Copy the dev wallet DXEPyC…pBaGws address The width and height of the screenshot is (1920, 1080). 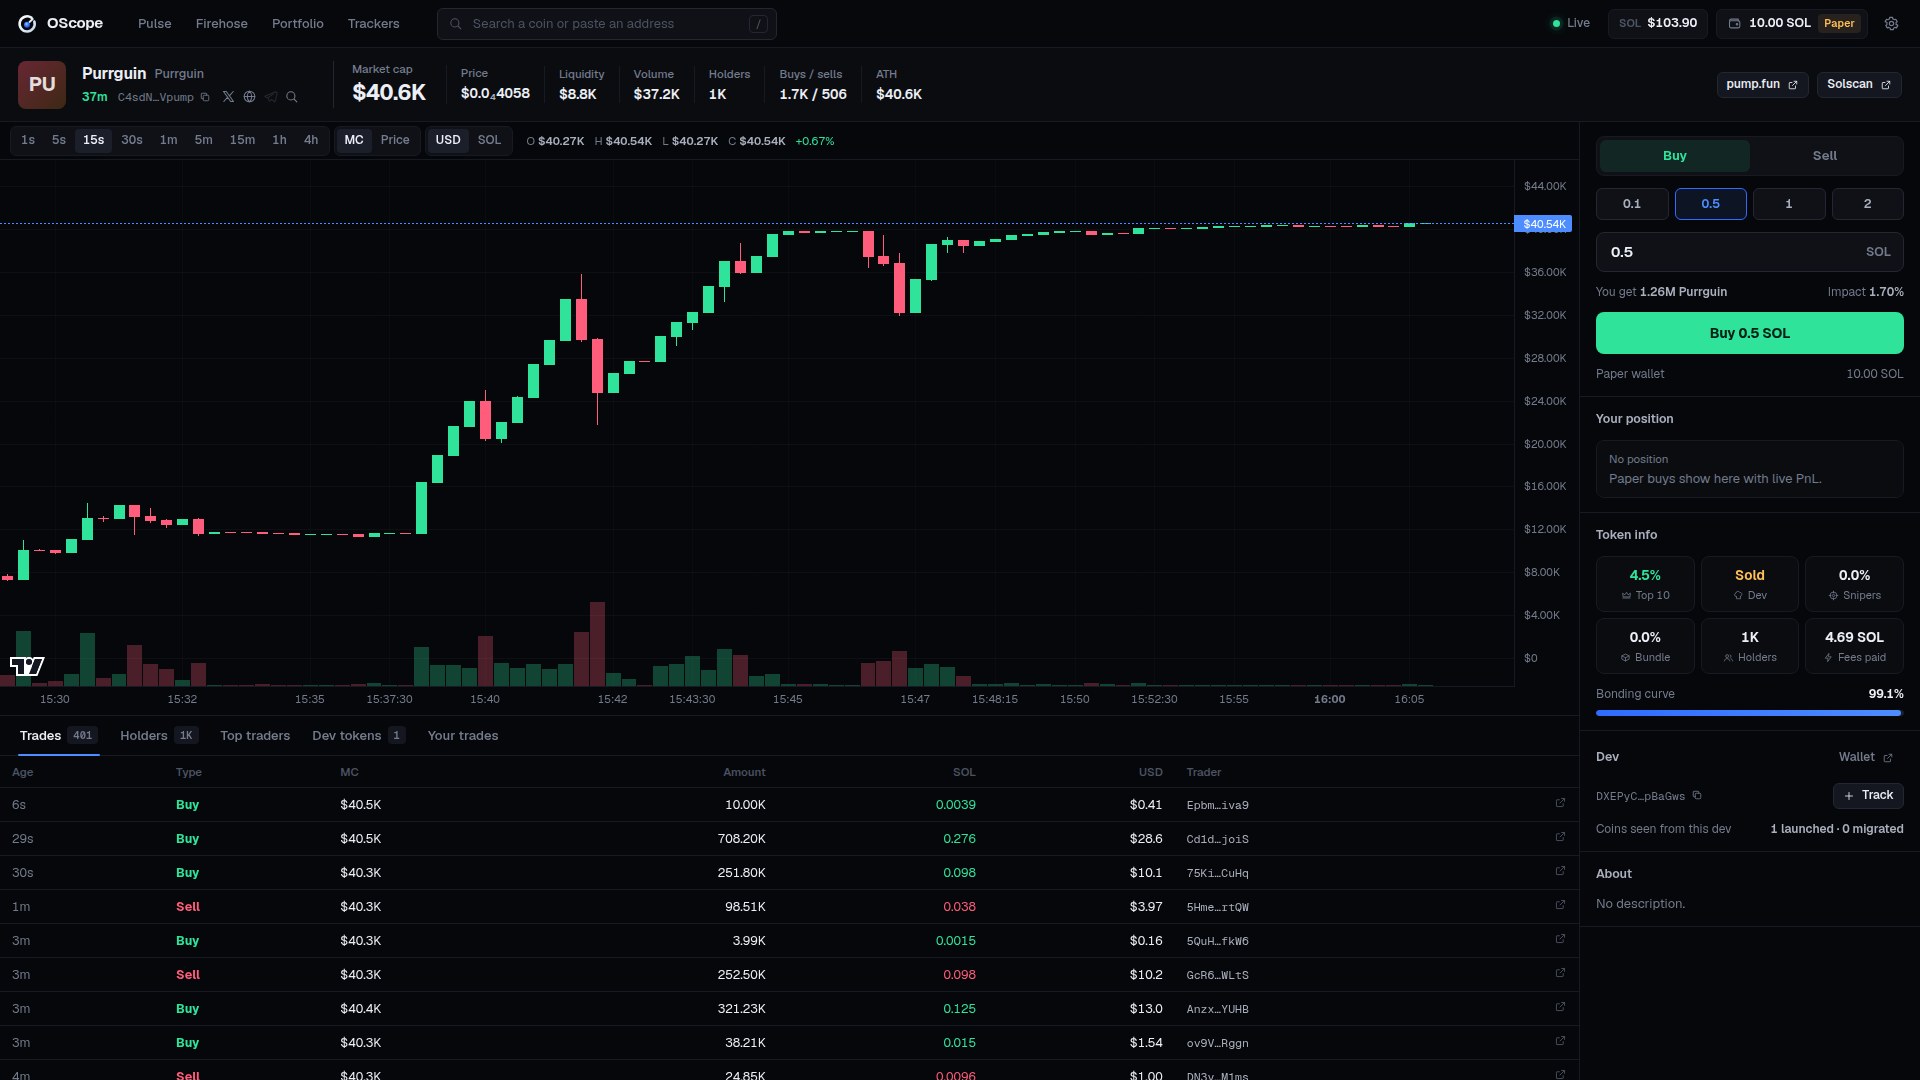(x=1697, y=796)
